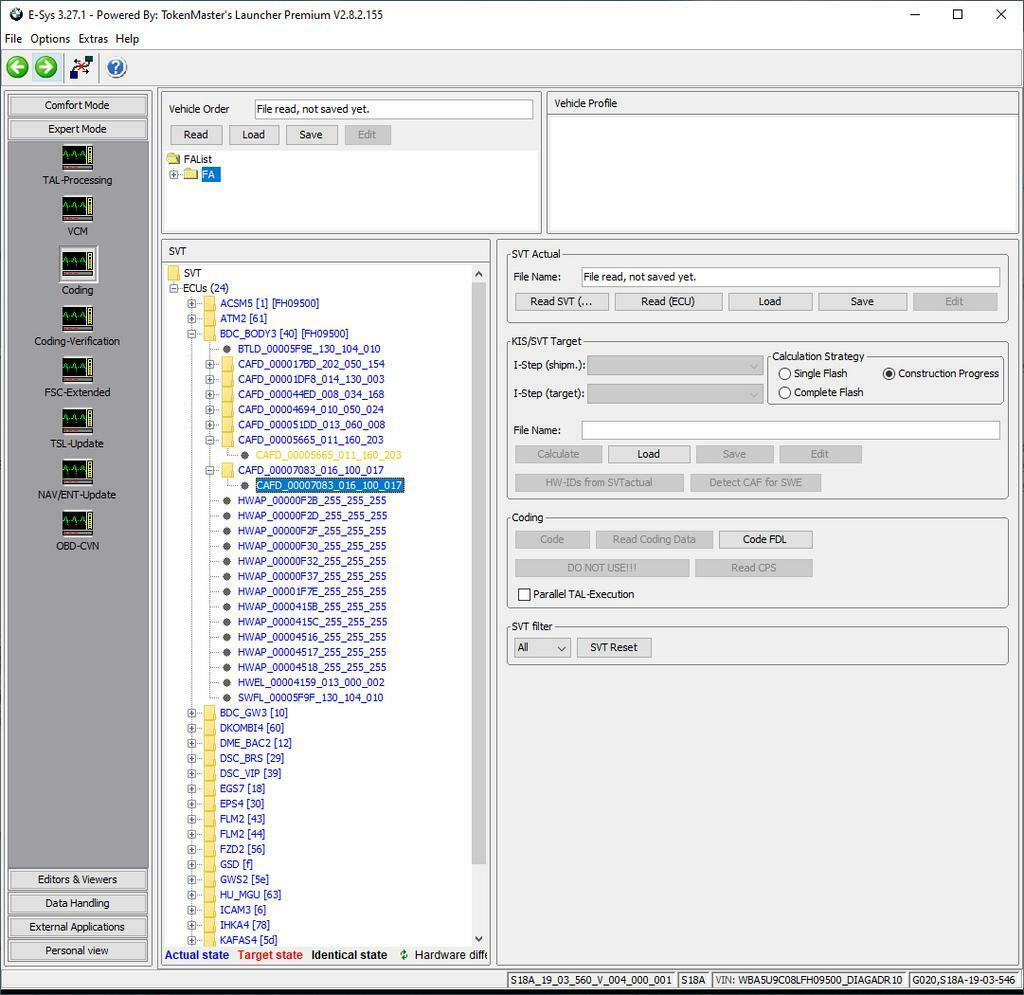Open the NAV/ENT-Update module icon

[77, 471]
